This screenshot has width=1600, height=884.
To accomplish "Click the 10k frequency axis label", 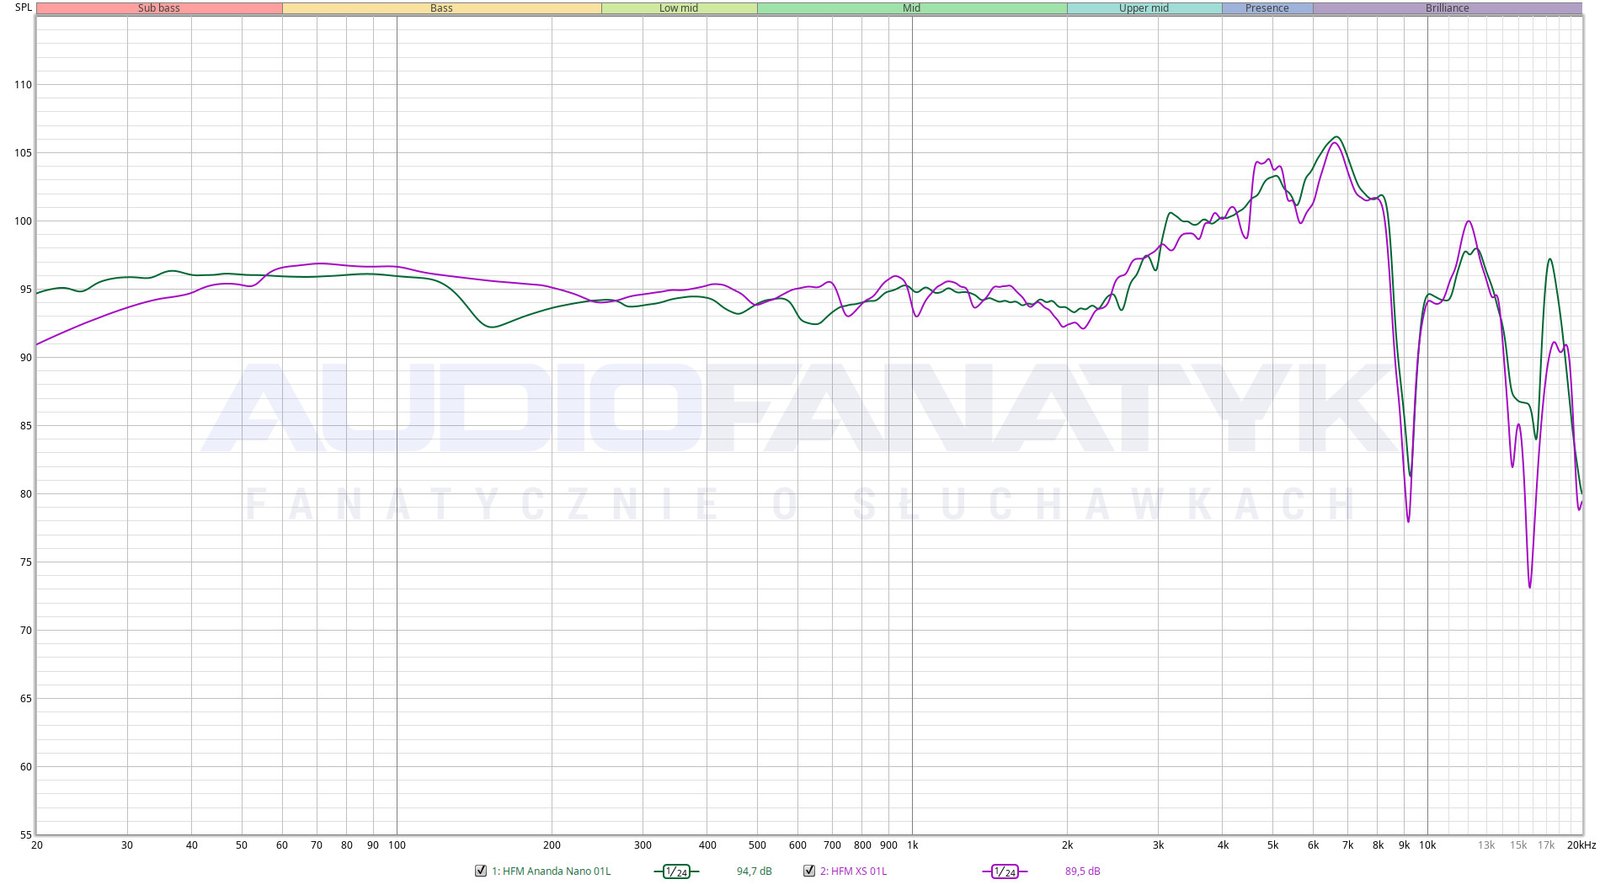I will tap(1428, 845).
